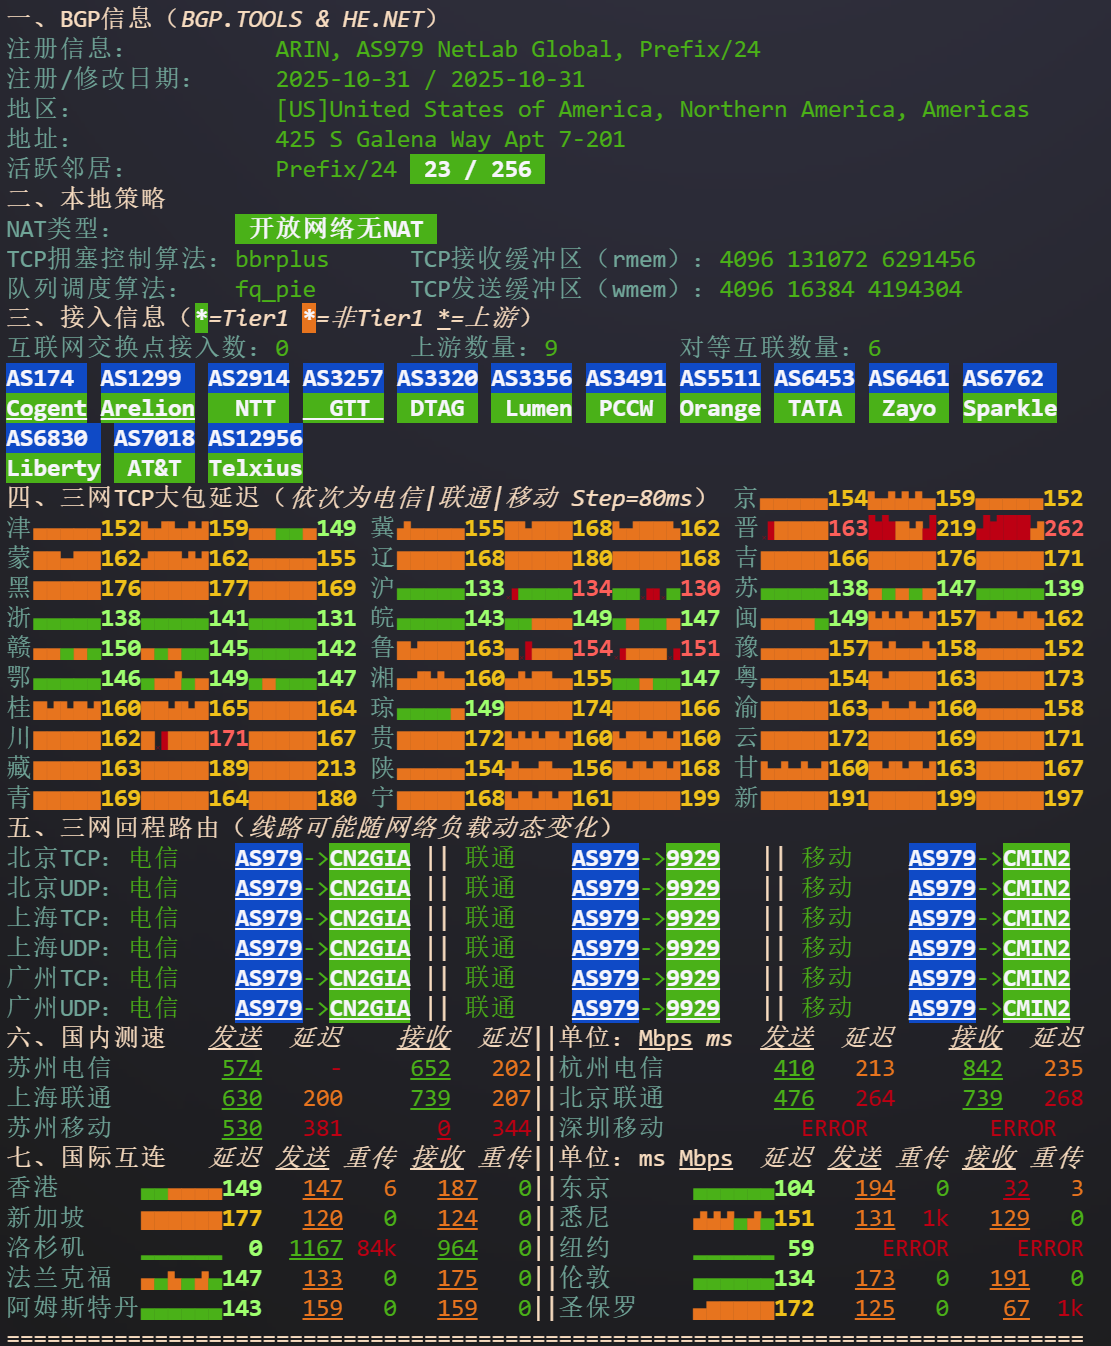Click the AS174 badge

tap(40, 378)
